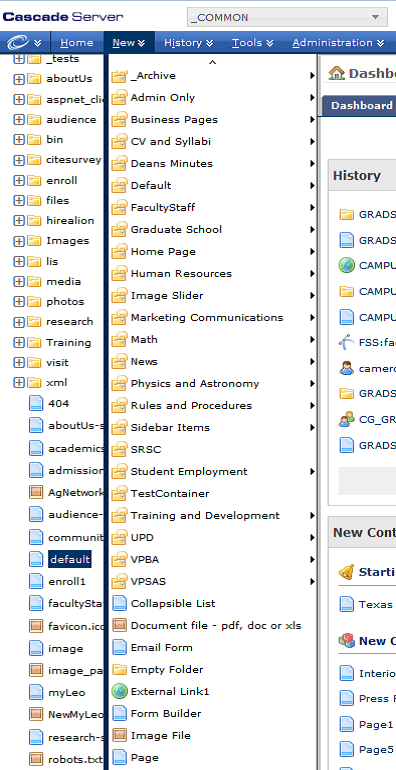Expand the enroll folder
The image size is (396, 770).
click(x=19, y=180)
